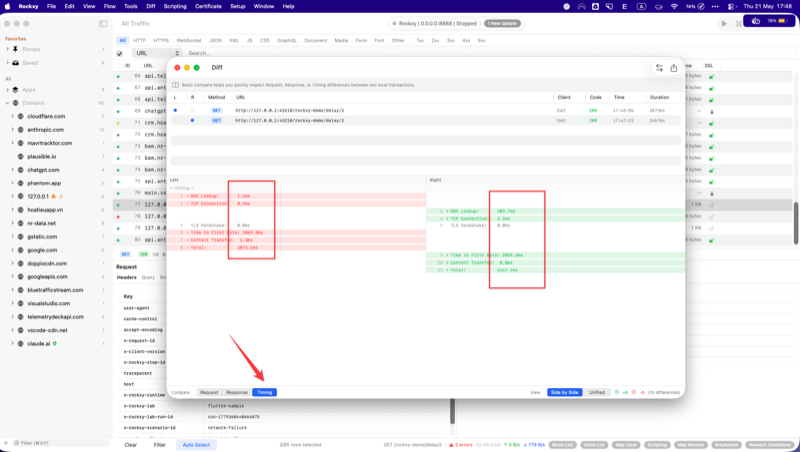
Task: Toggle Side by Side view in Diff
Action: [x=564, y=392]
